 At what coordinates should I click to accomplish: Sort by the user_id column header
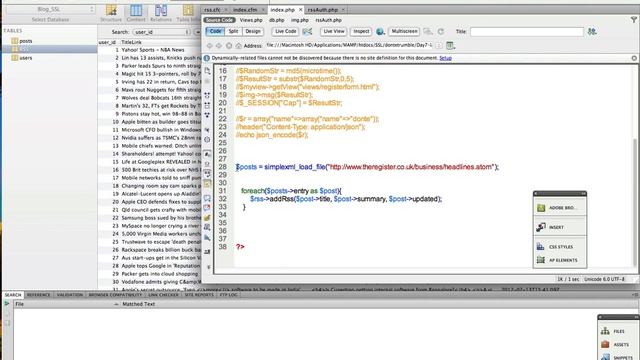click(x=108, y=42)
